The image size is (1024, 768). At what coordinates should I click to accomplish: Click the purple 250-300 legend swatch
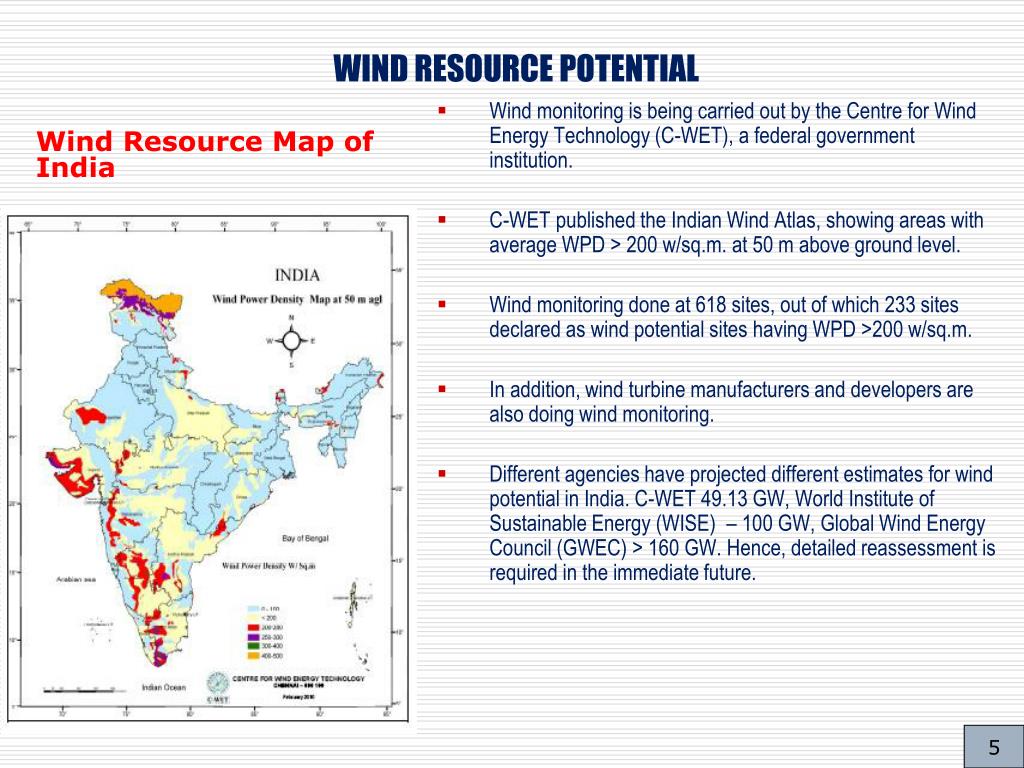click(x=253, y=637)
